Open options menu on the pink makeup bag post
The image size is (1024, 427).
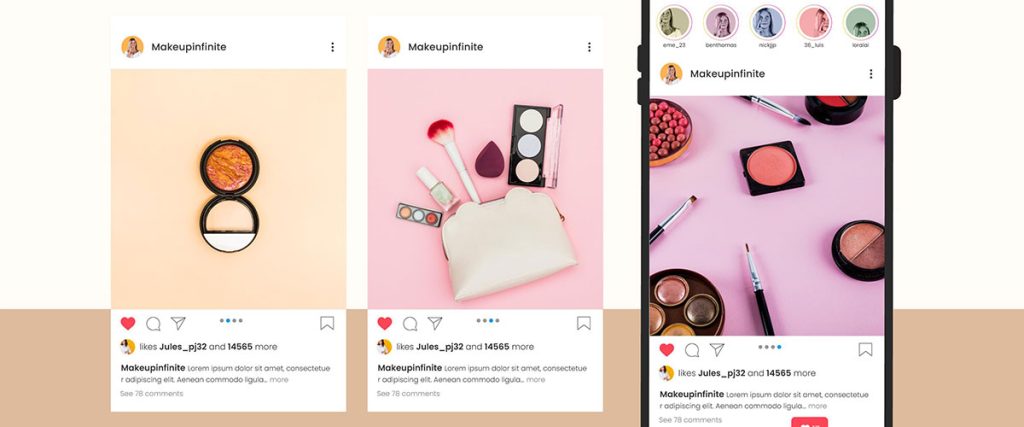pos(589,47)
